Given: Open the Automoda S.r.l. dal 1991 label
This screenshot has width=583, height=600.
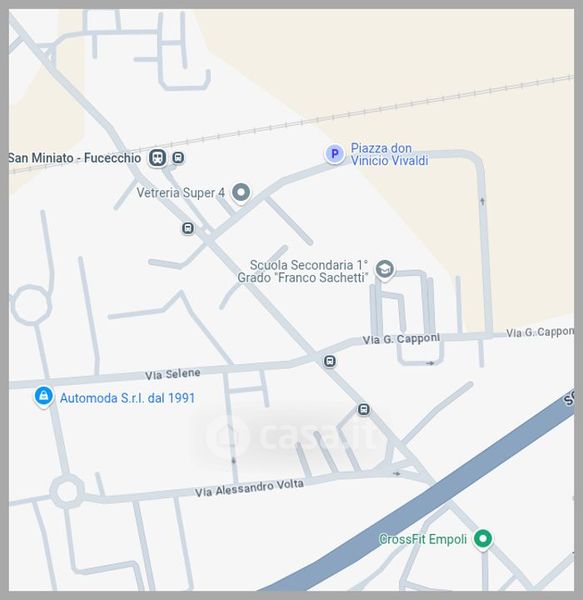Looking at the screenshot, I should tap(127, 398).
